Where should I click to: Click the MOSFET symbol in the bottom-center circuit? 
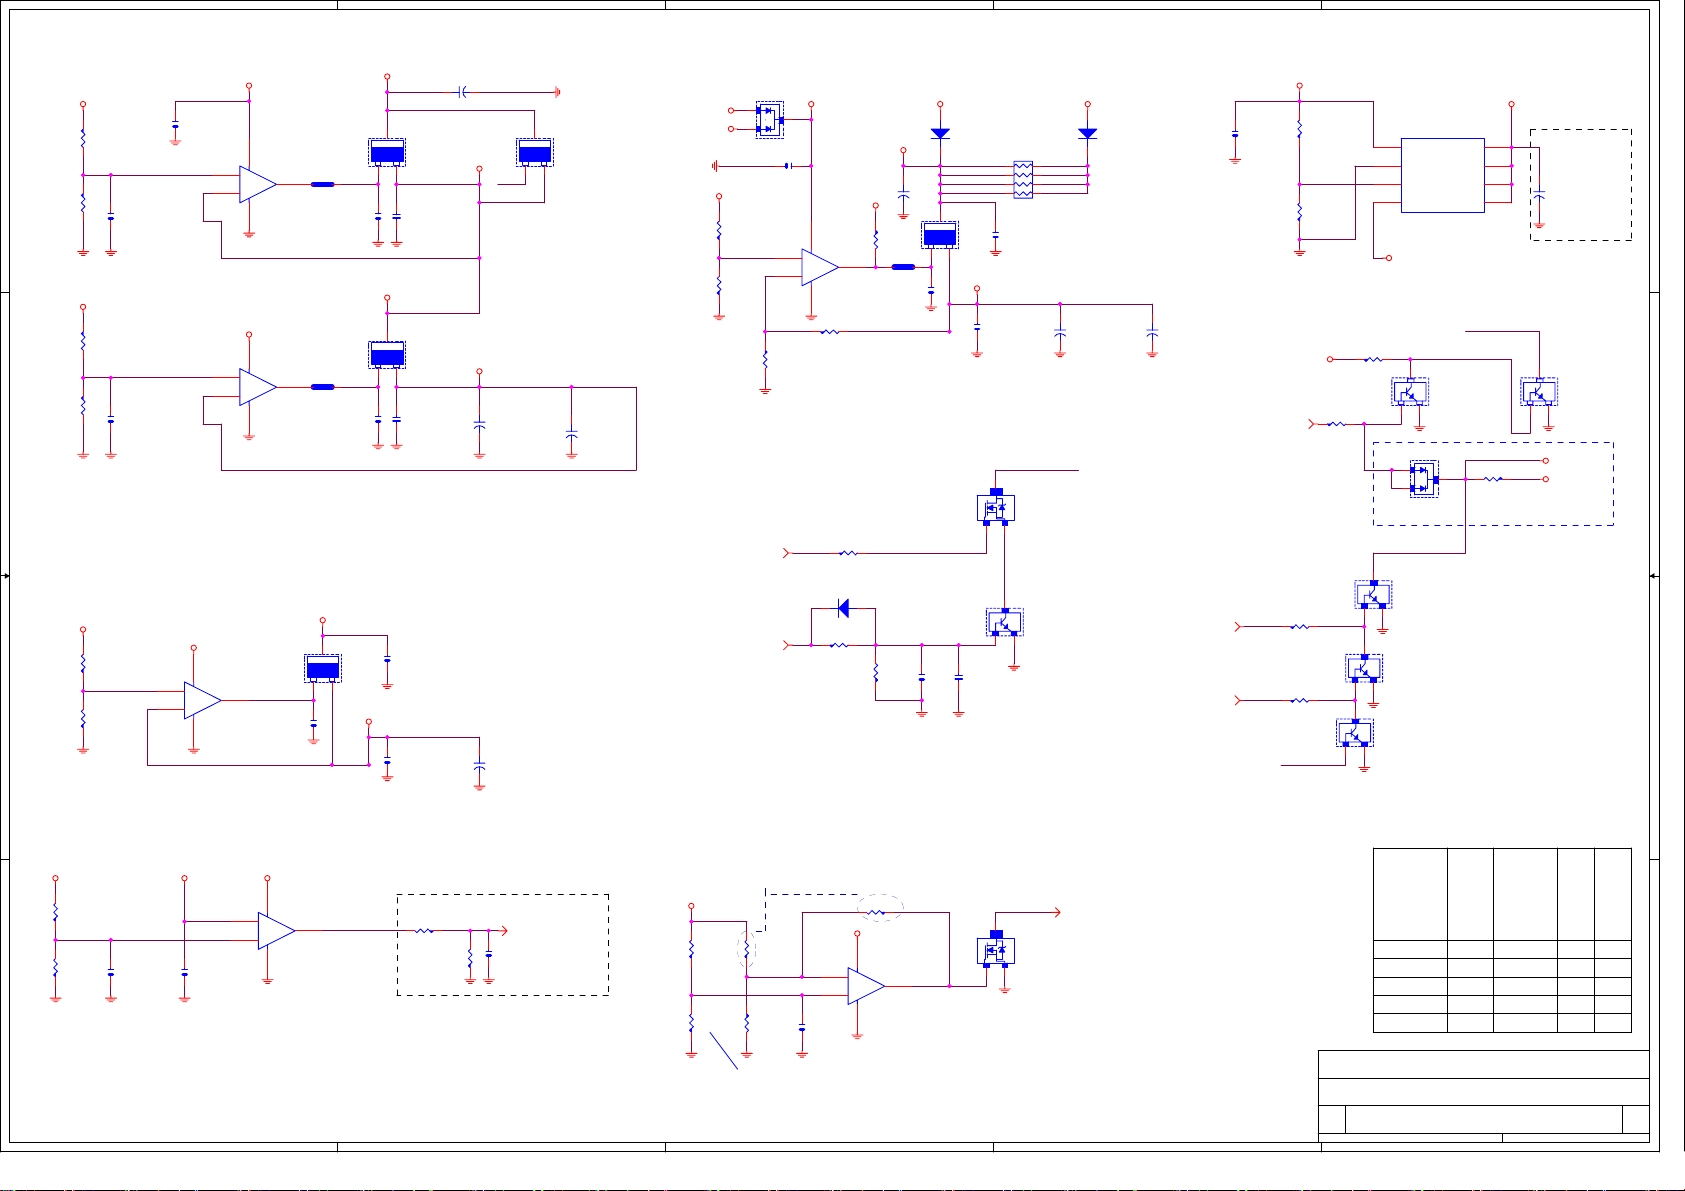996,950
